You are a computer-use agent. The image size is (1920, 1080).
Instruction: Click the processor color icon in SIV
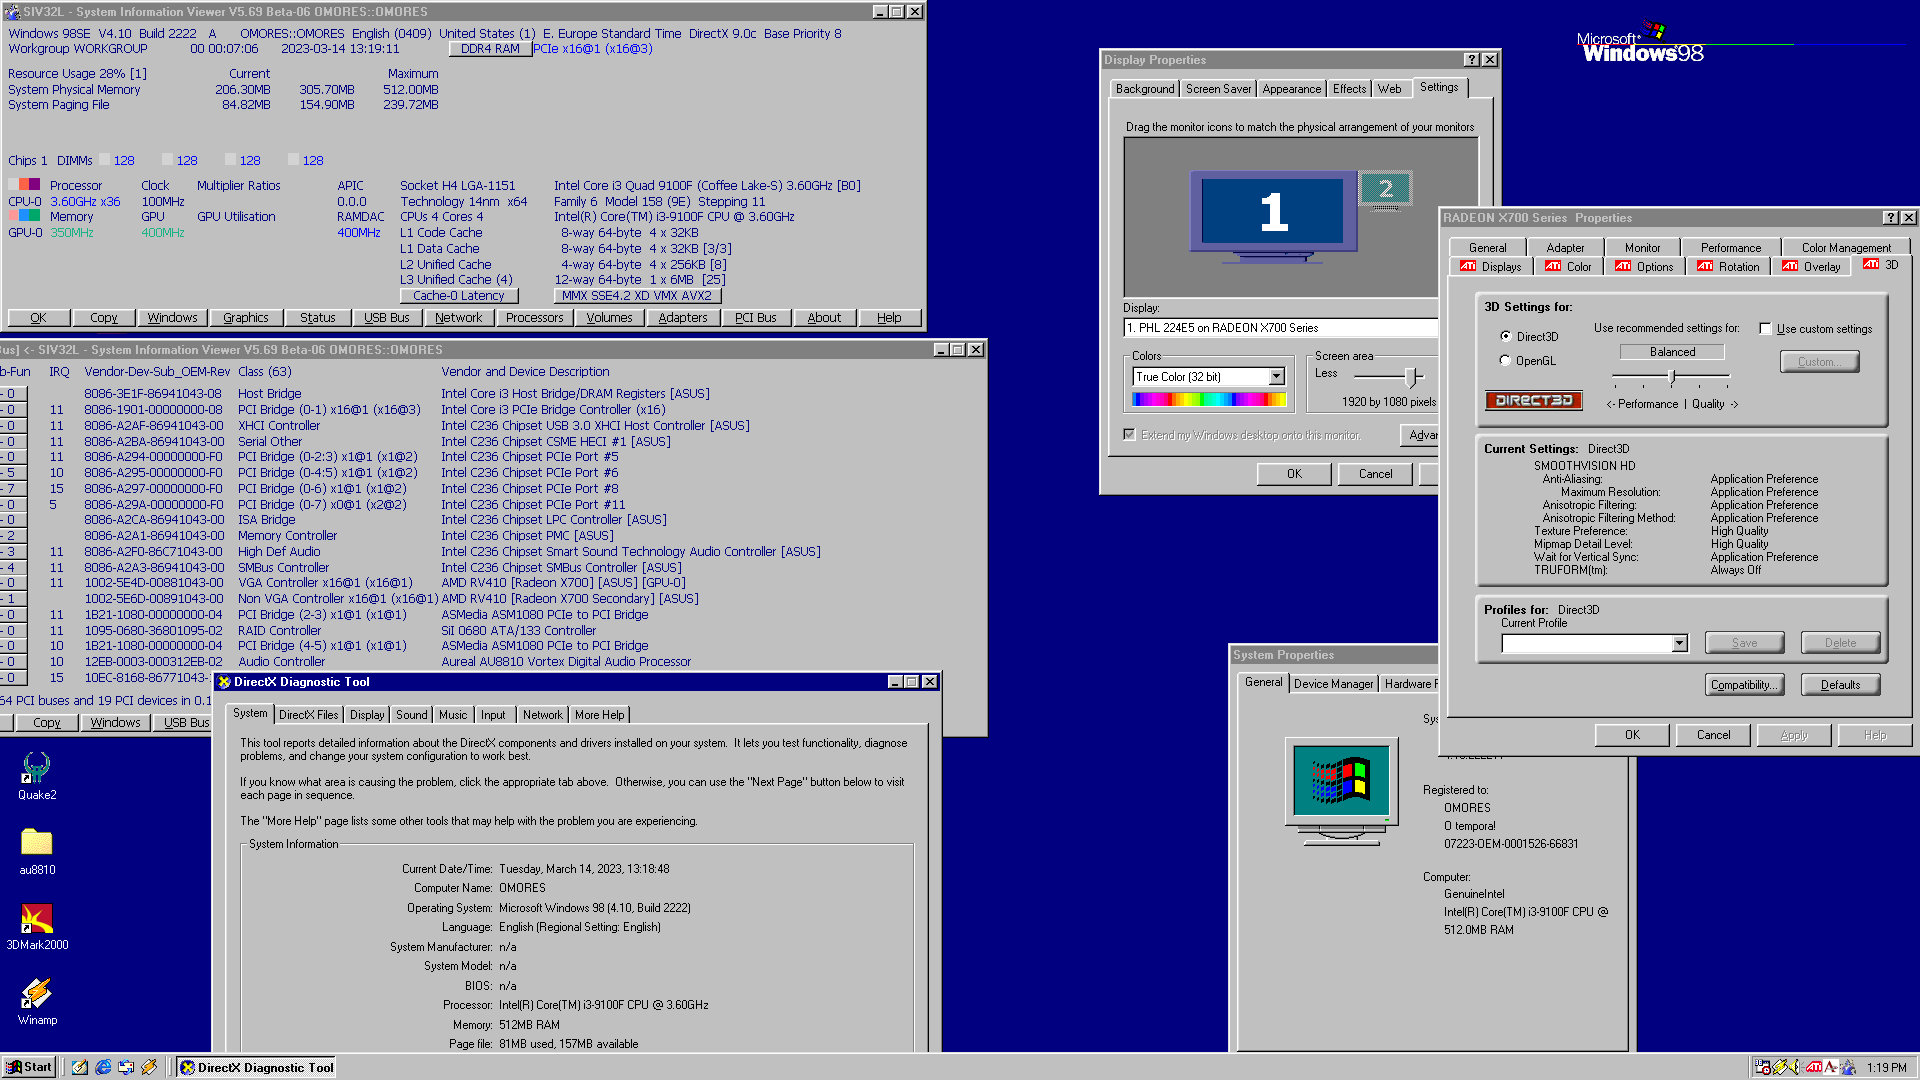click(24, 185)
